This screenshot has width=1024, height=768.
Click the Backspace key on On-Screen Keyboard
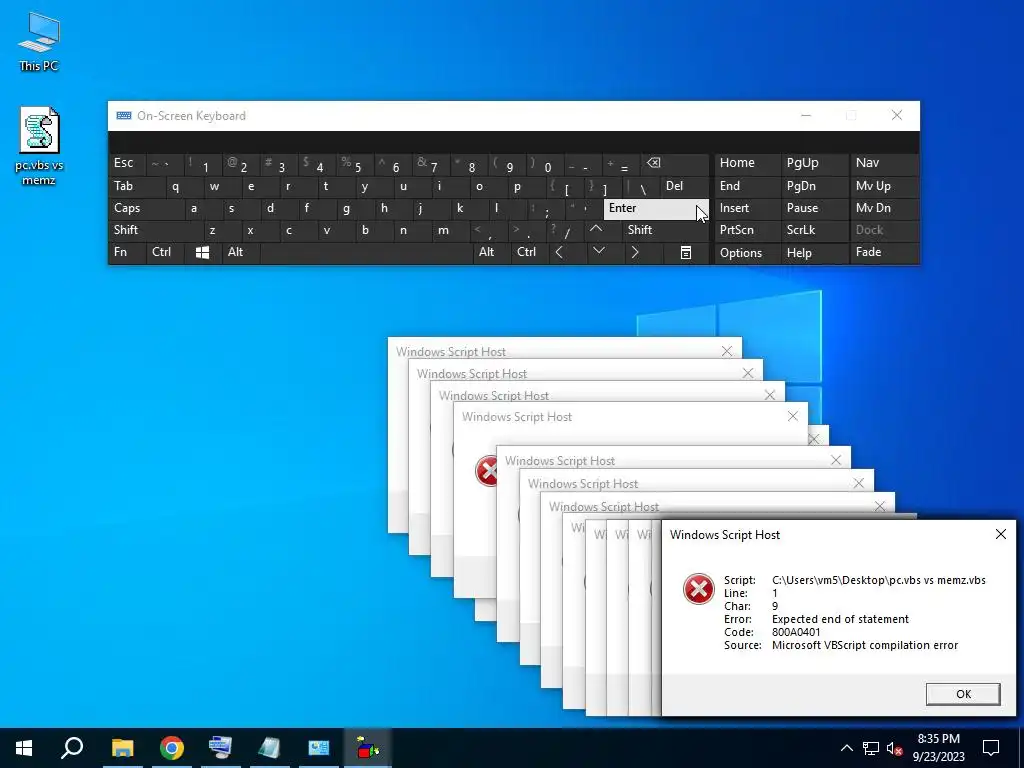click(677, 164)
